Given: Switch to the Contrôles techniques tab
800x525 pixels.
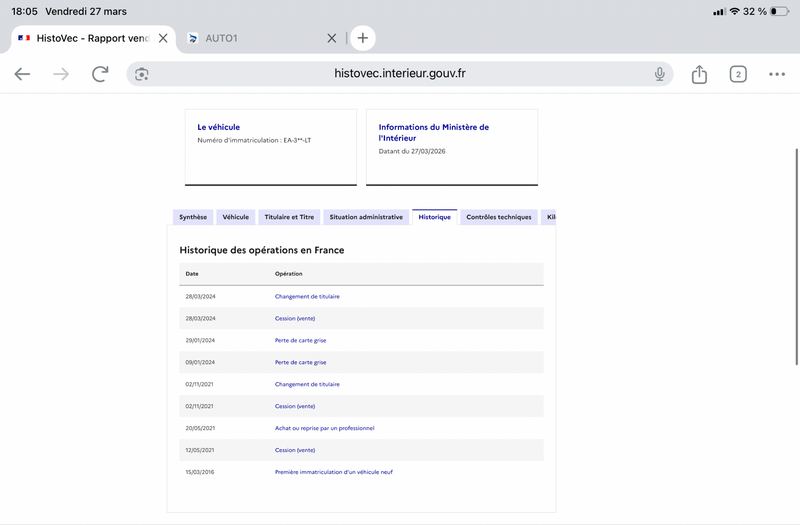Looking at the screenshot, I should pos(499,217).
